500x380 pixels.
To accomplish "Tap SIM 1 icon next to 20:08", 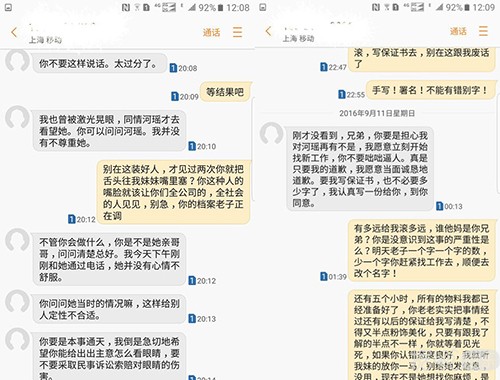I will tap(173, 68).
